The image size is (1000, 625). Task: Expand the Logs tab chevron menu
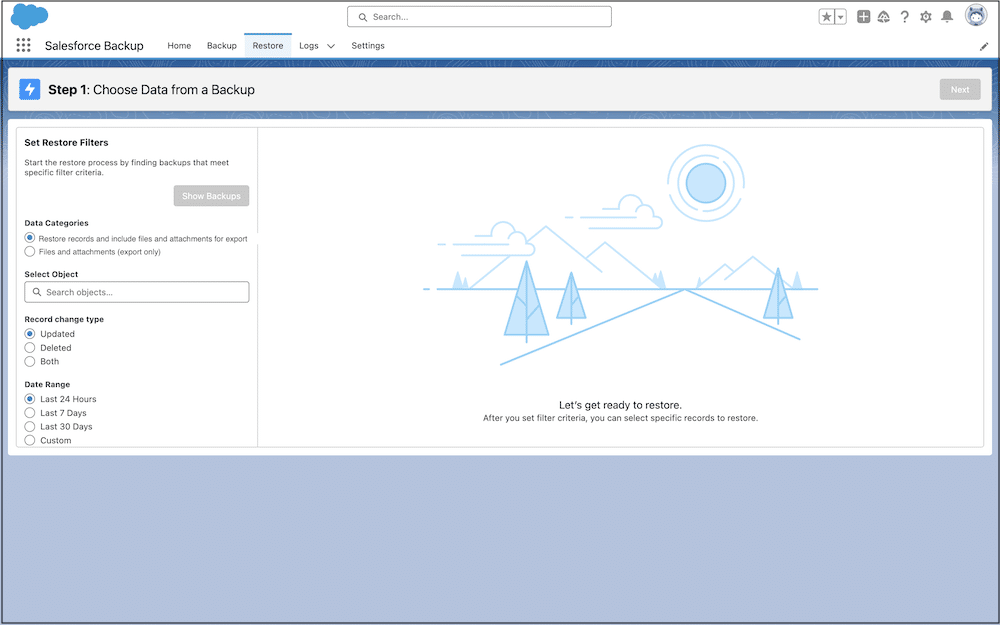[x=331, y=46]
